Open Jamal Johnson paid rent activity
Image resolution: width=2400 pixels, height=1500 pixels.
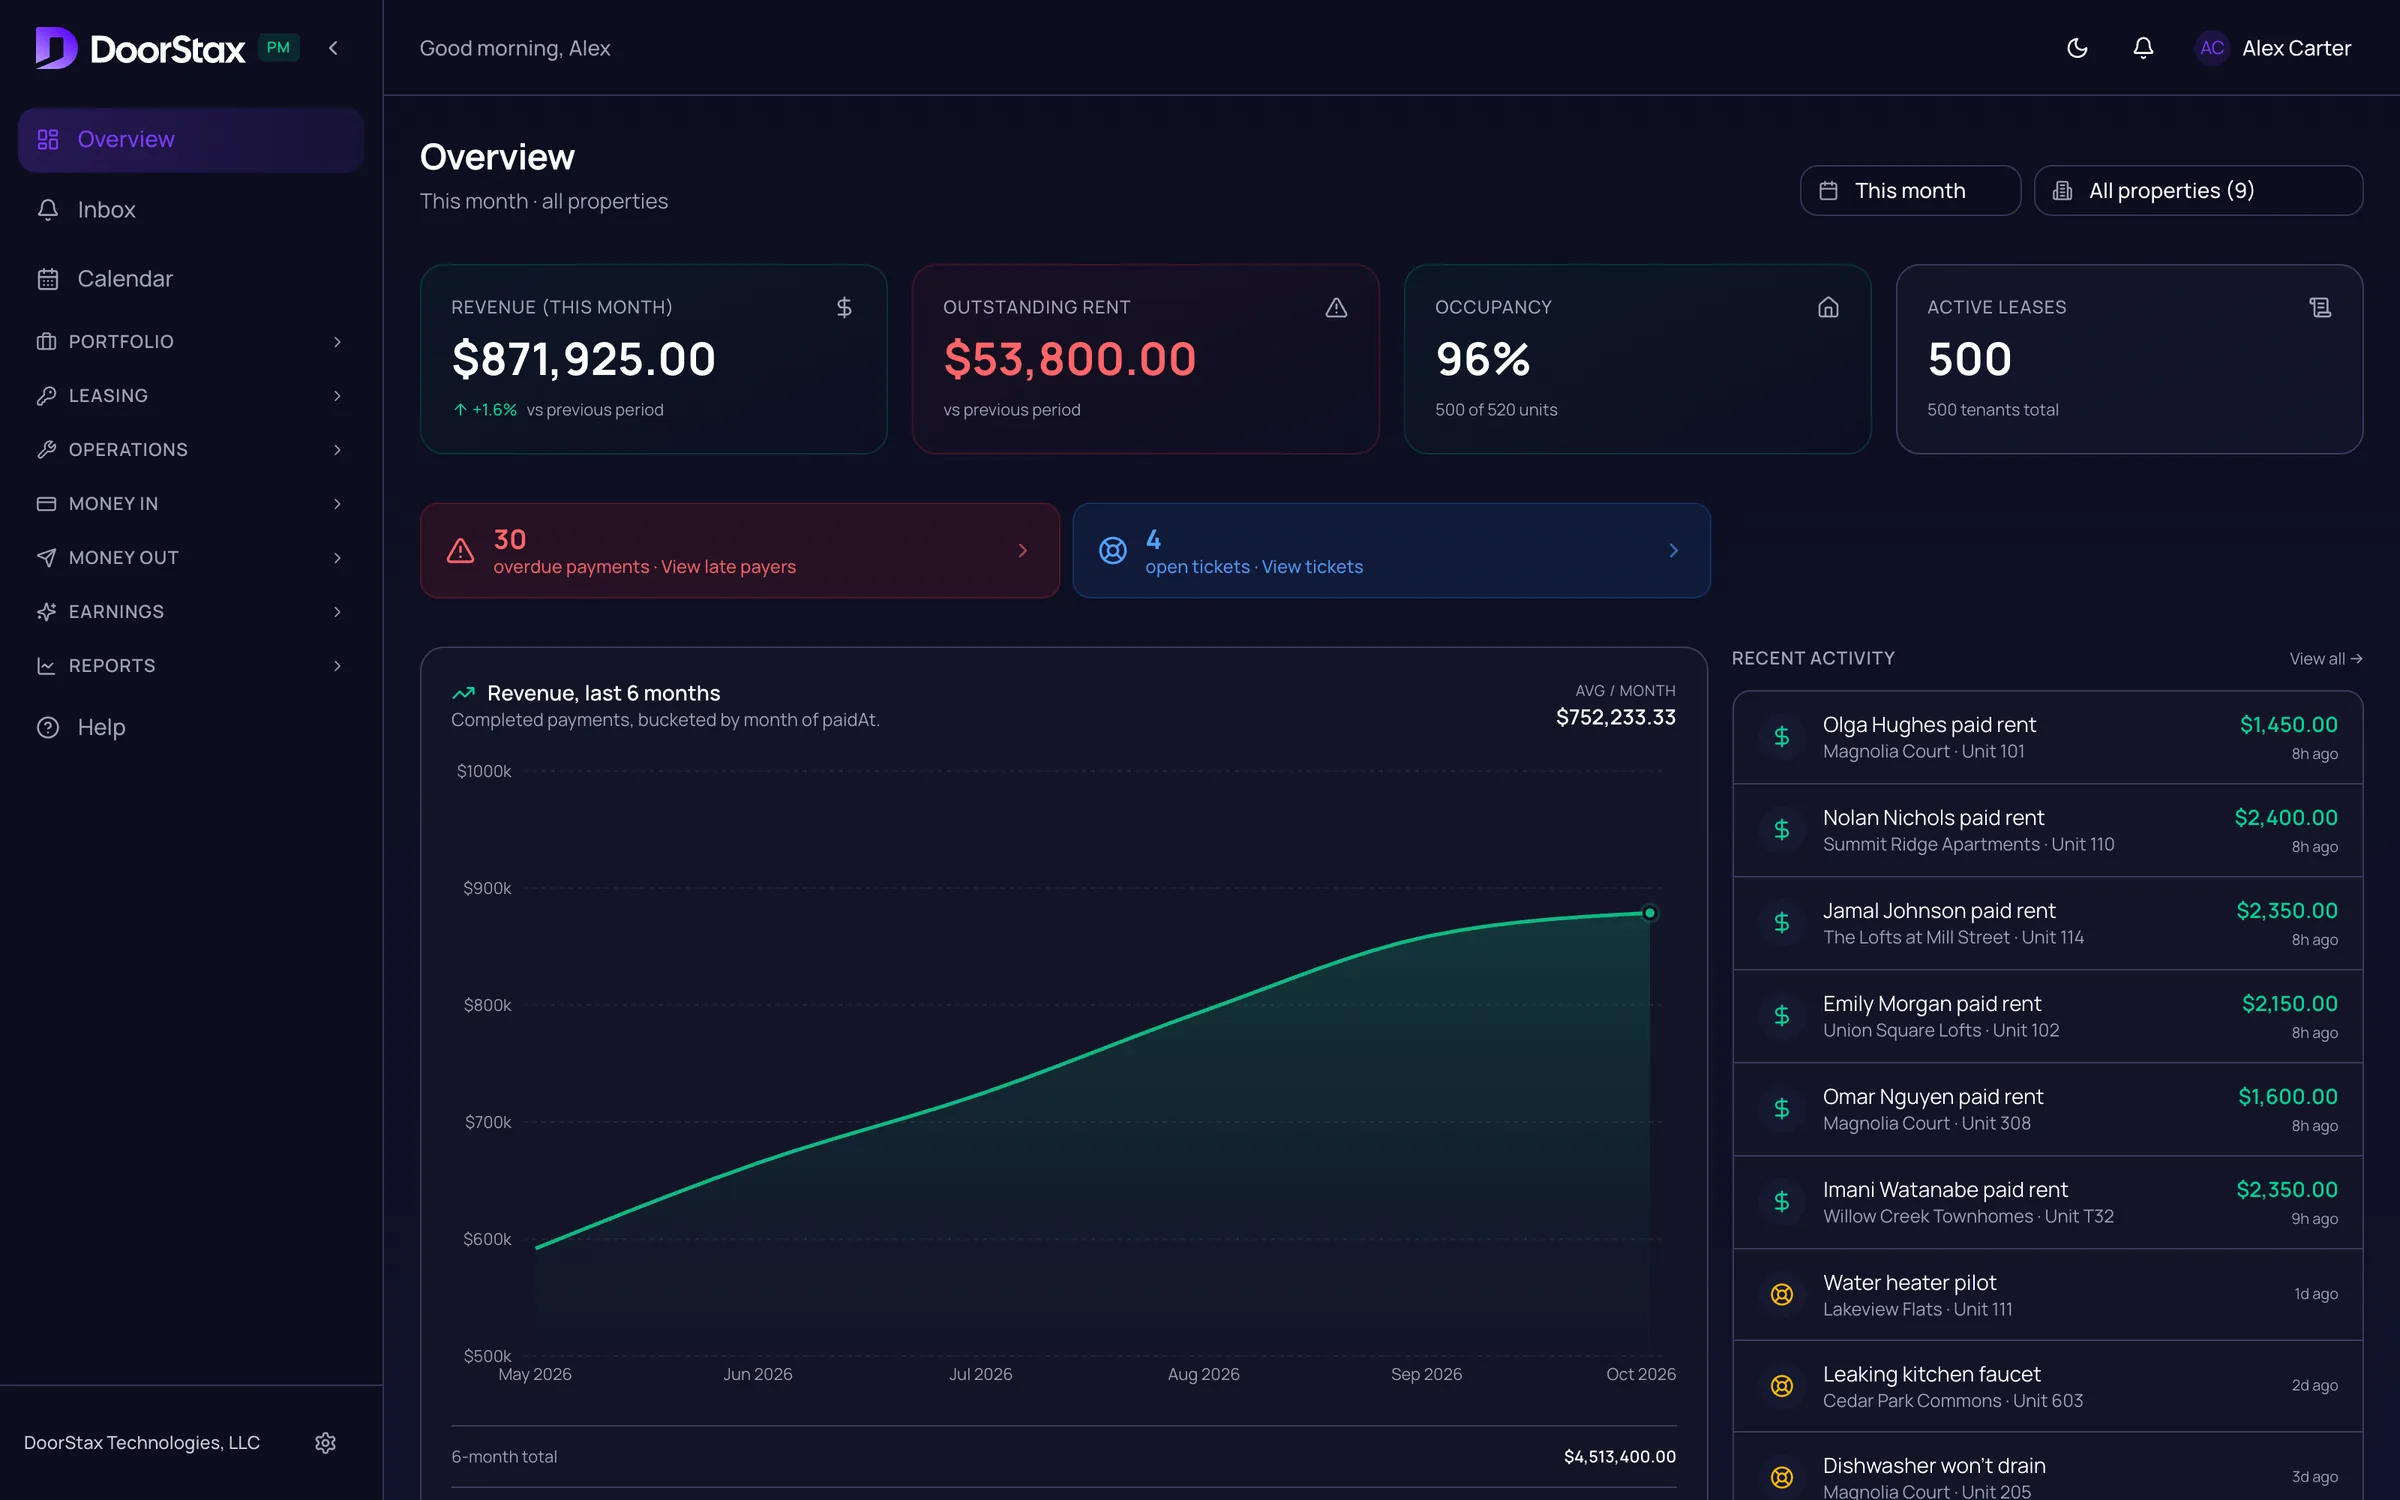coord(2047,923)
